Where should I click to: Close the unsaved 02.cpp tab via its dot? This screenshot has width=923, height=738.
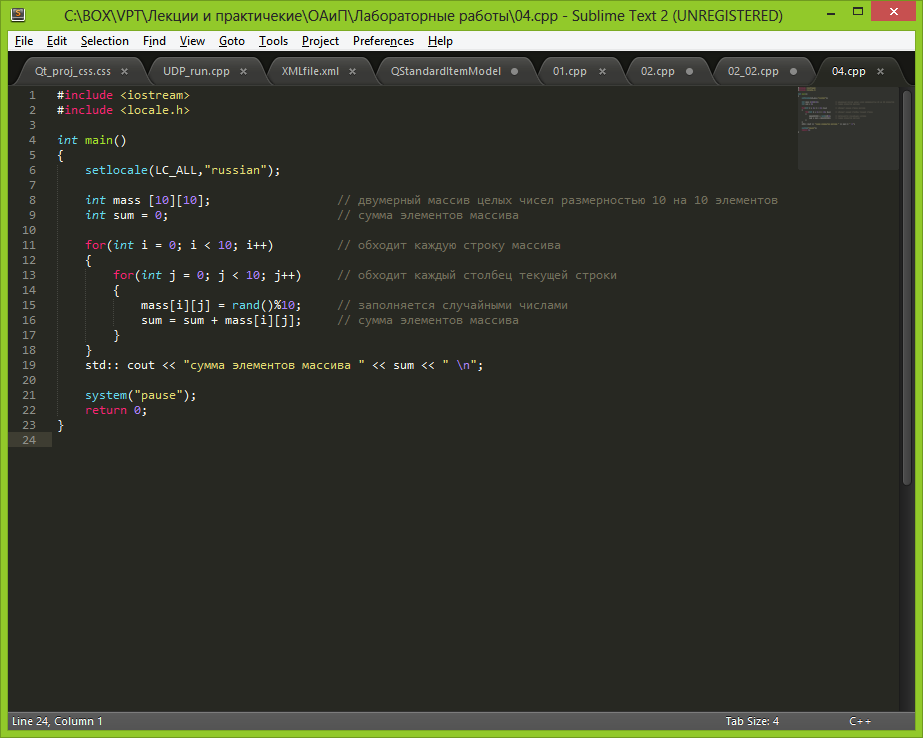[689, 71]
